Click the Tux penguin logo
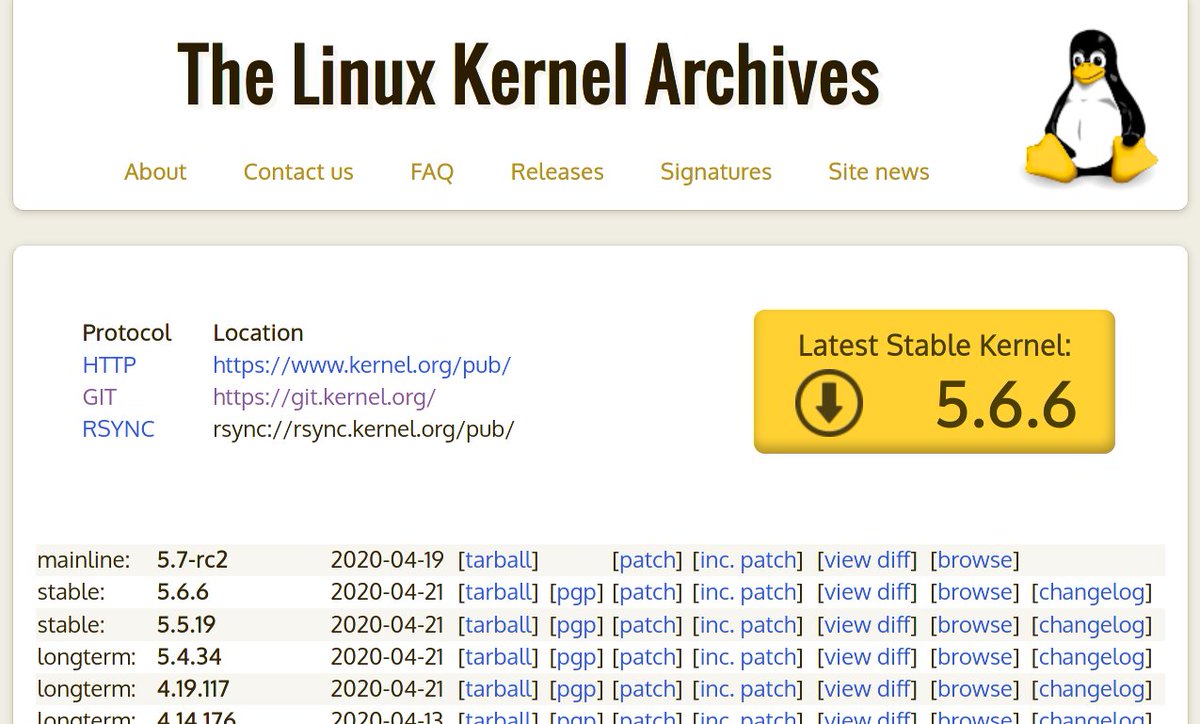 click(x=1091, y=109)
